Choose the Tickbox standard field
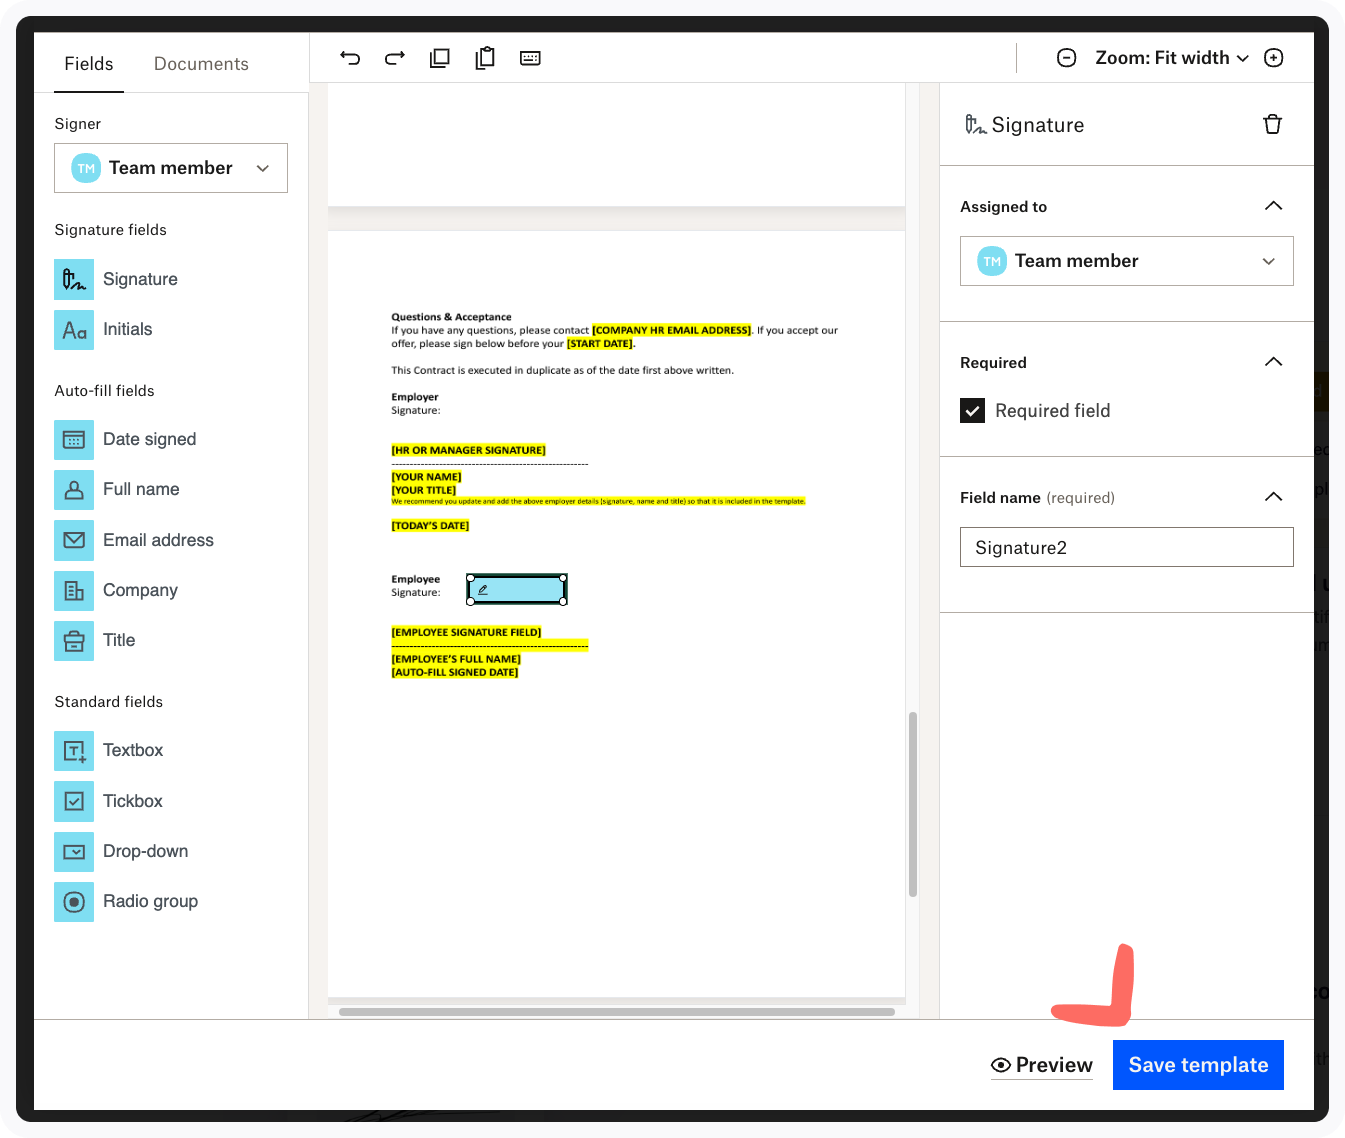The image size is (1345, 1138). 132,801
